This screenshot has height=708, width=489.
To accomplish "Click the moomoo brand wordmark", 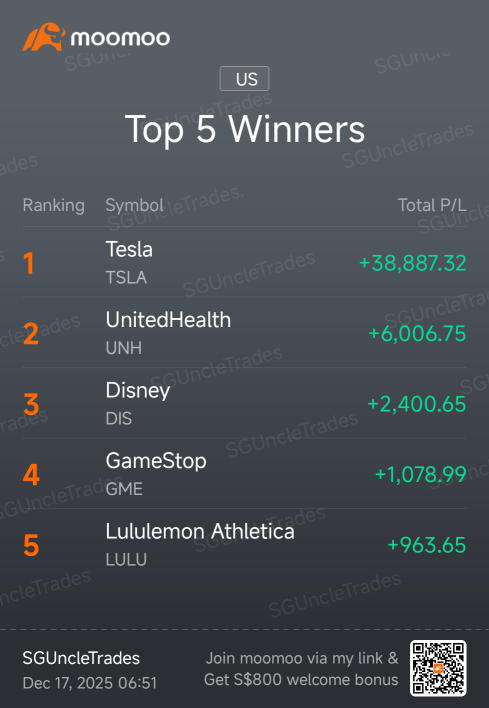I will pos(121,38).
